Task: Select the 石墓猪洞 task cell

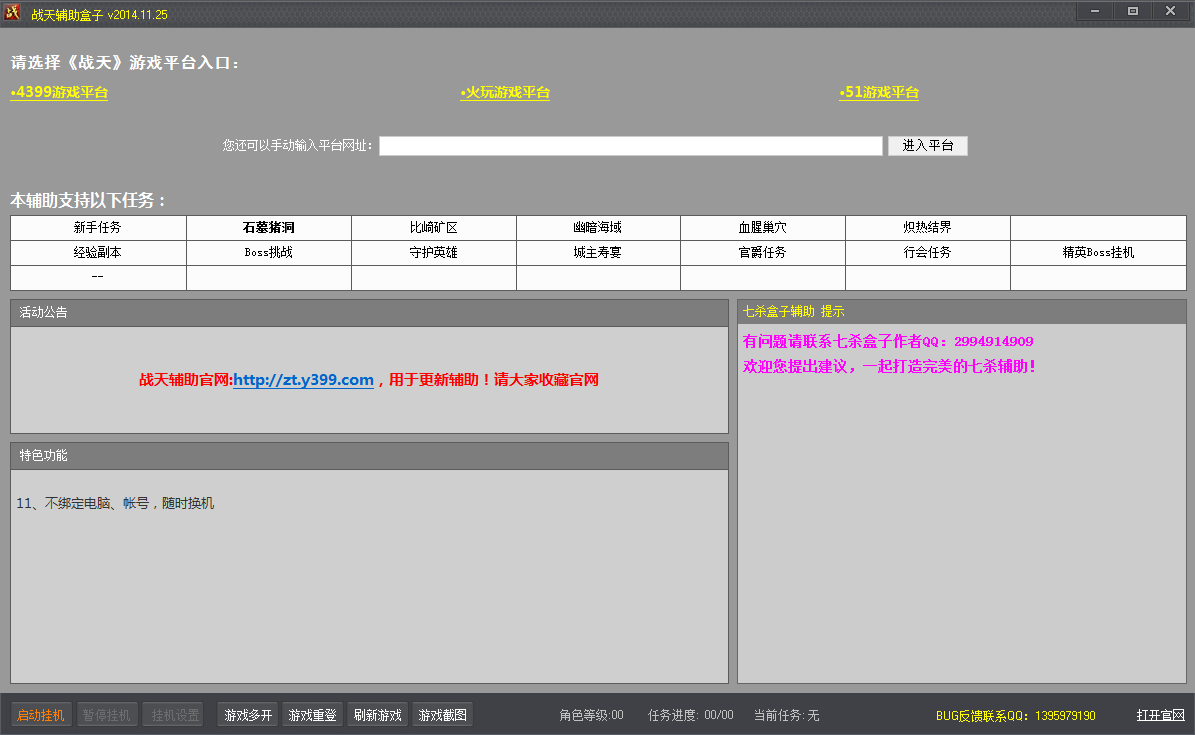Action: (268, 227)
